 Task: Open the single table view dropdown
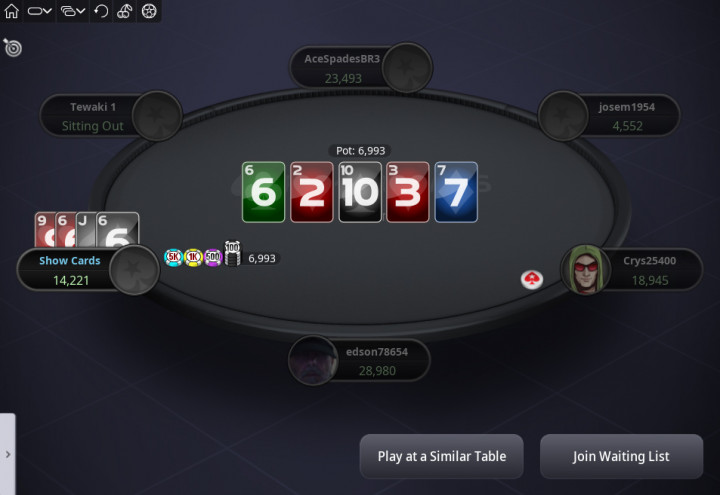click(39, 11)
